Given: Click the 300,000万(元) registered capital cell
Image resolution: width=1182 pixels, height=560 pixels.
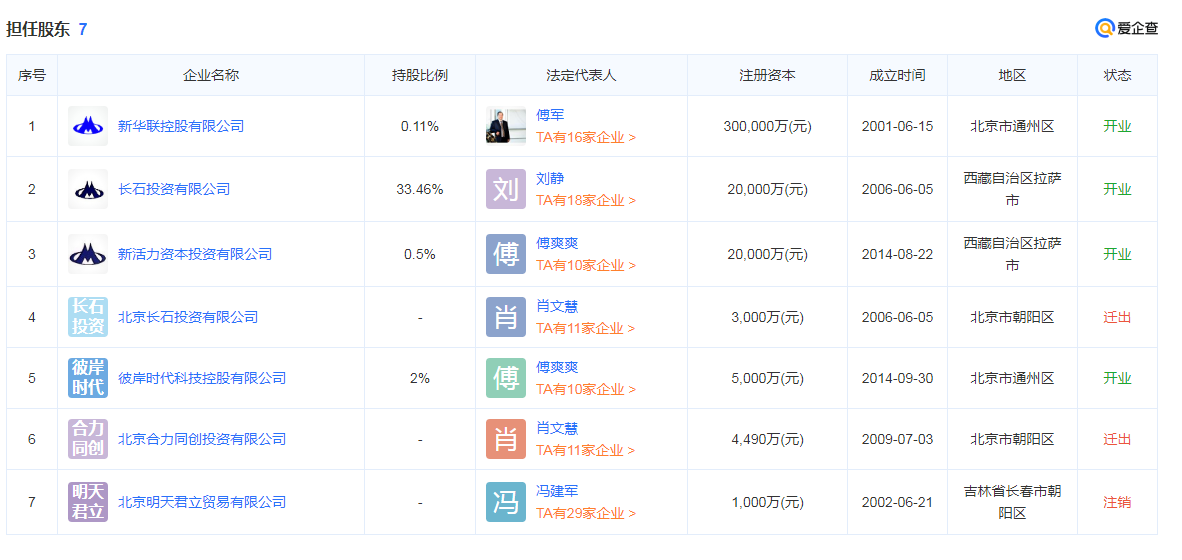Looking at the screenshot, I should [x=767, y=127].
